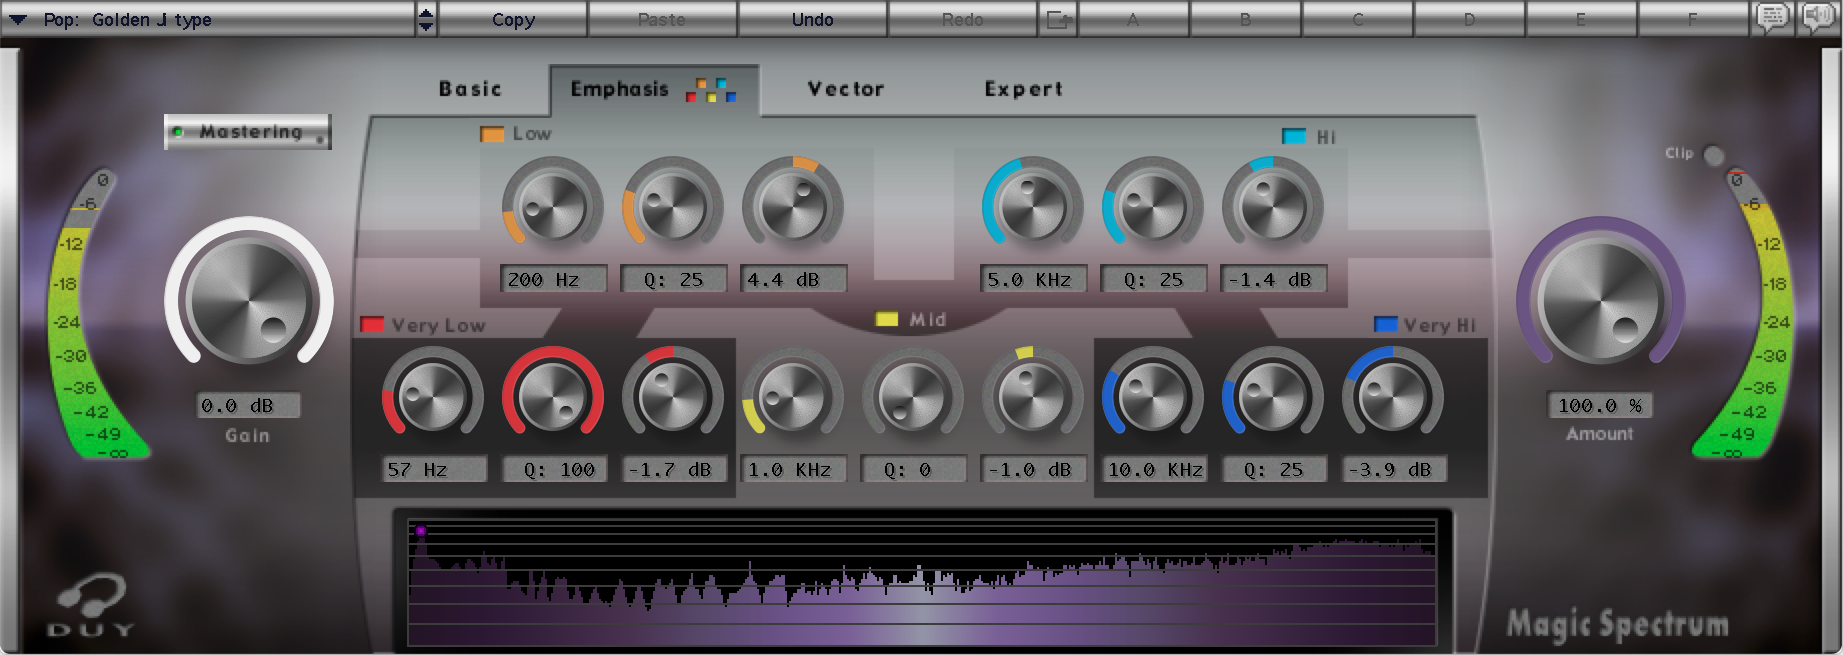Select preset slot F
Viewport: 1843px width, 655px height.
(1694, 19)
